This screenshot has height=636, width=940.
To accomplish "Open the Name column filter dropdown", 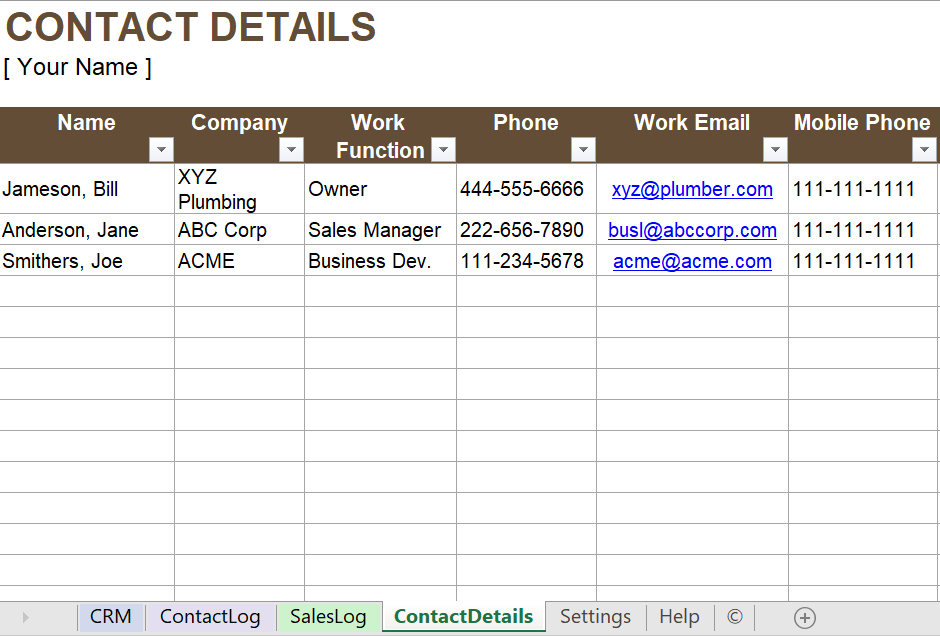I will [161, 150].
